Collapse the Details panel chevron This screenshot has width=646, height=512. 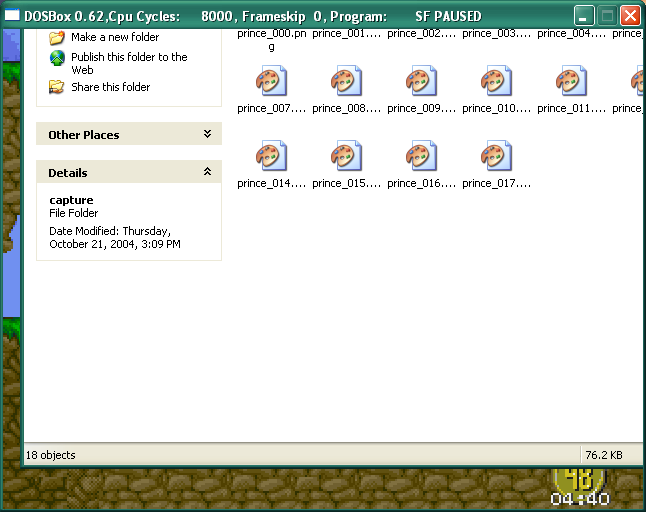207,171
